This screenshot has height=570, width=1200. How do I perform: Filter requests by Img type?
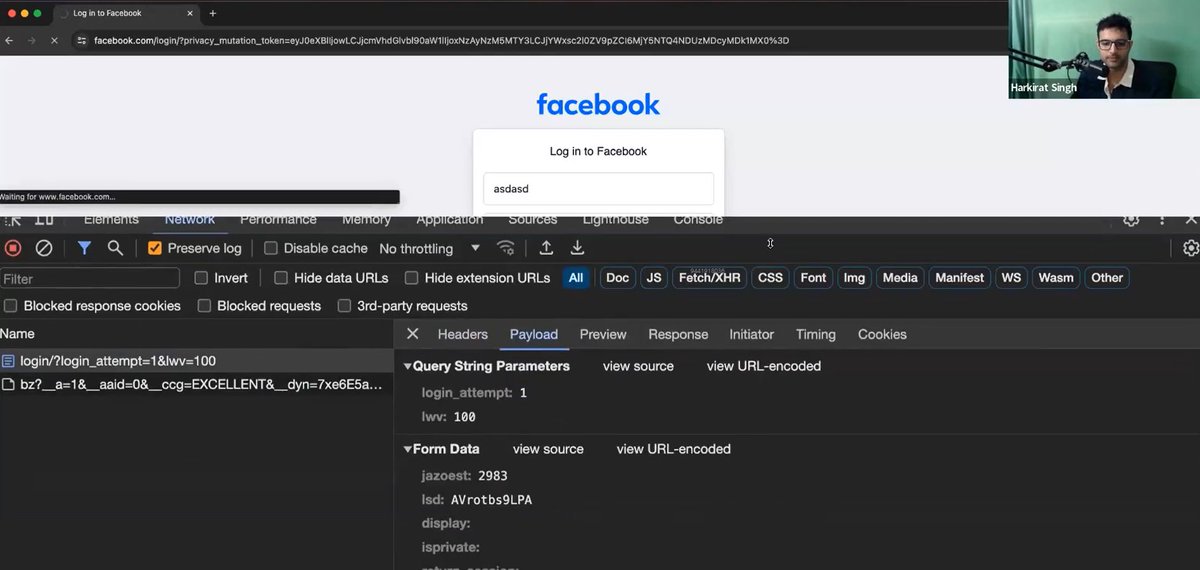point(854,278)
